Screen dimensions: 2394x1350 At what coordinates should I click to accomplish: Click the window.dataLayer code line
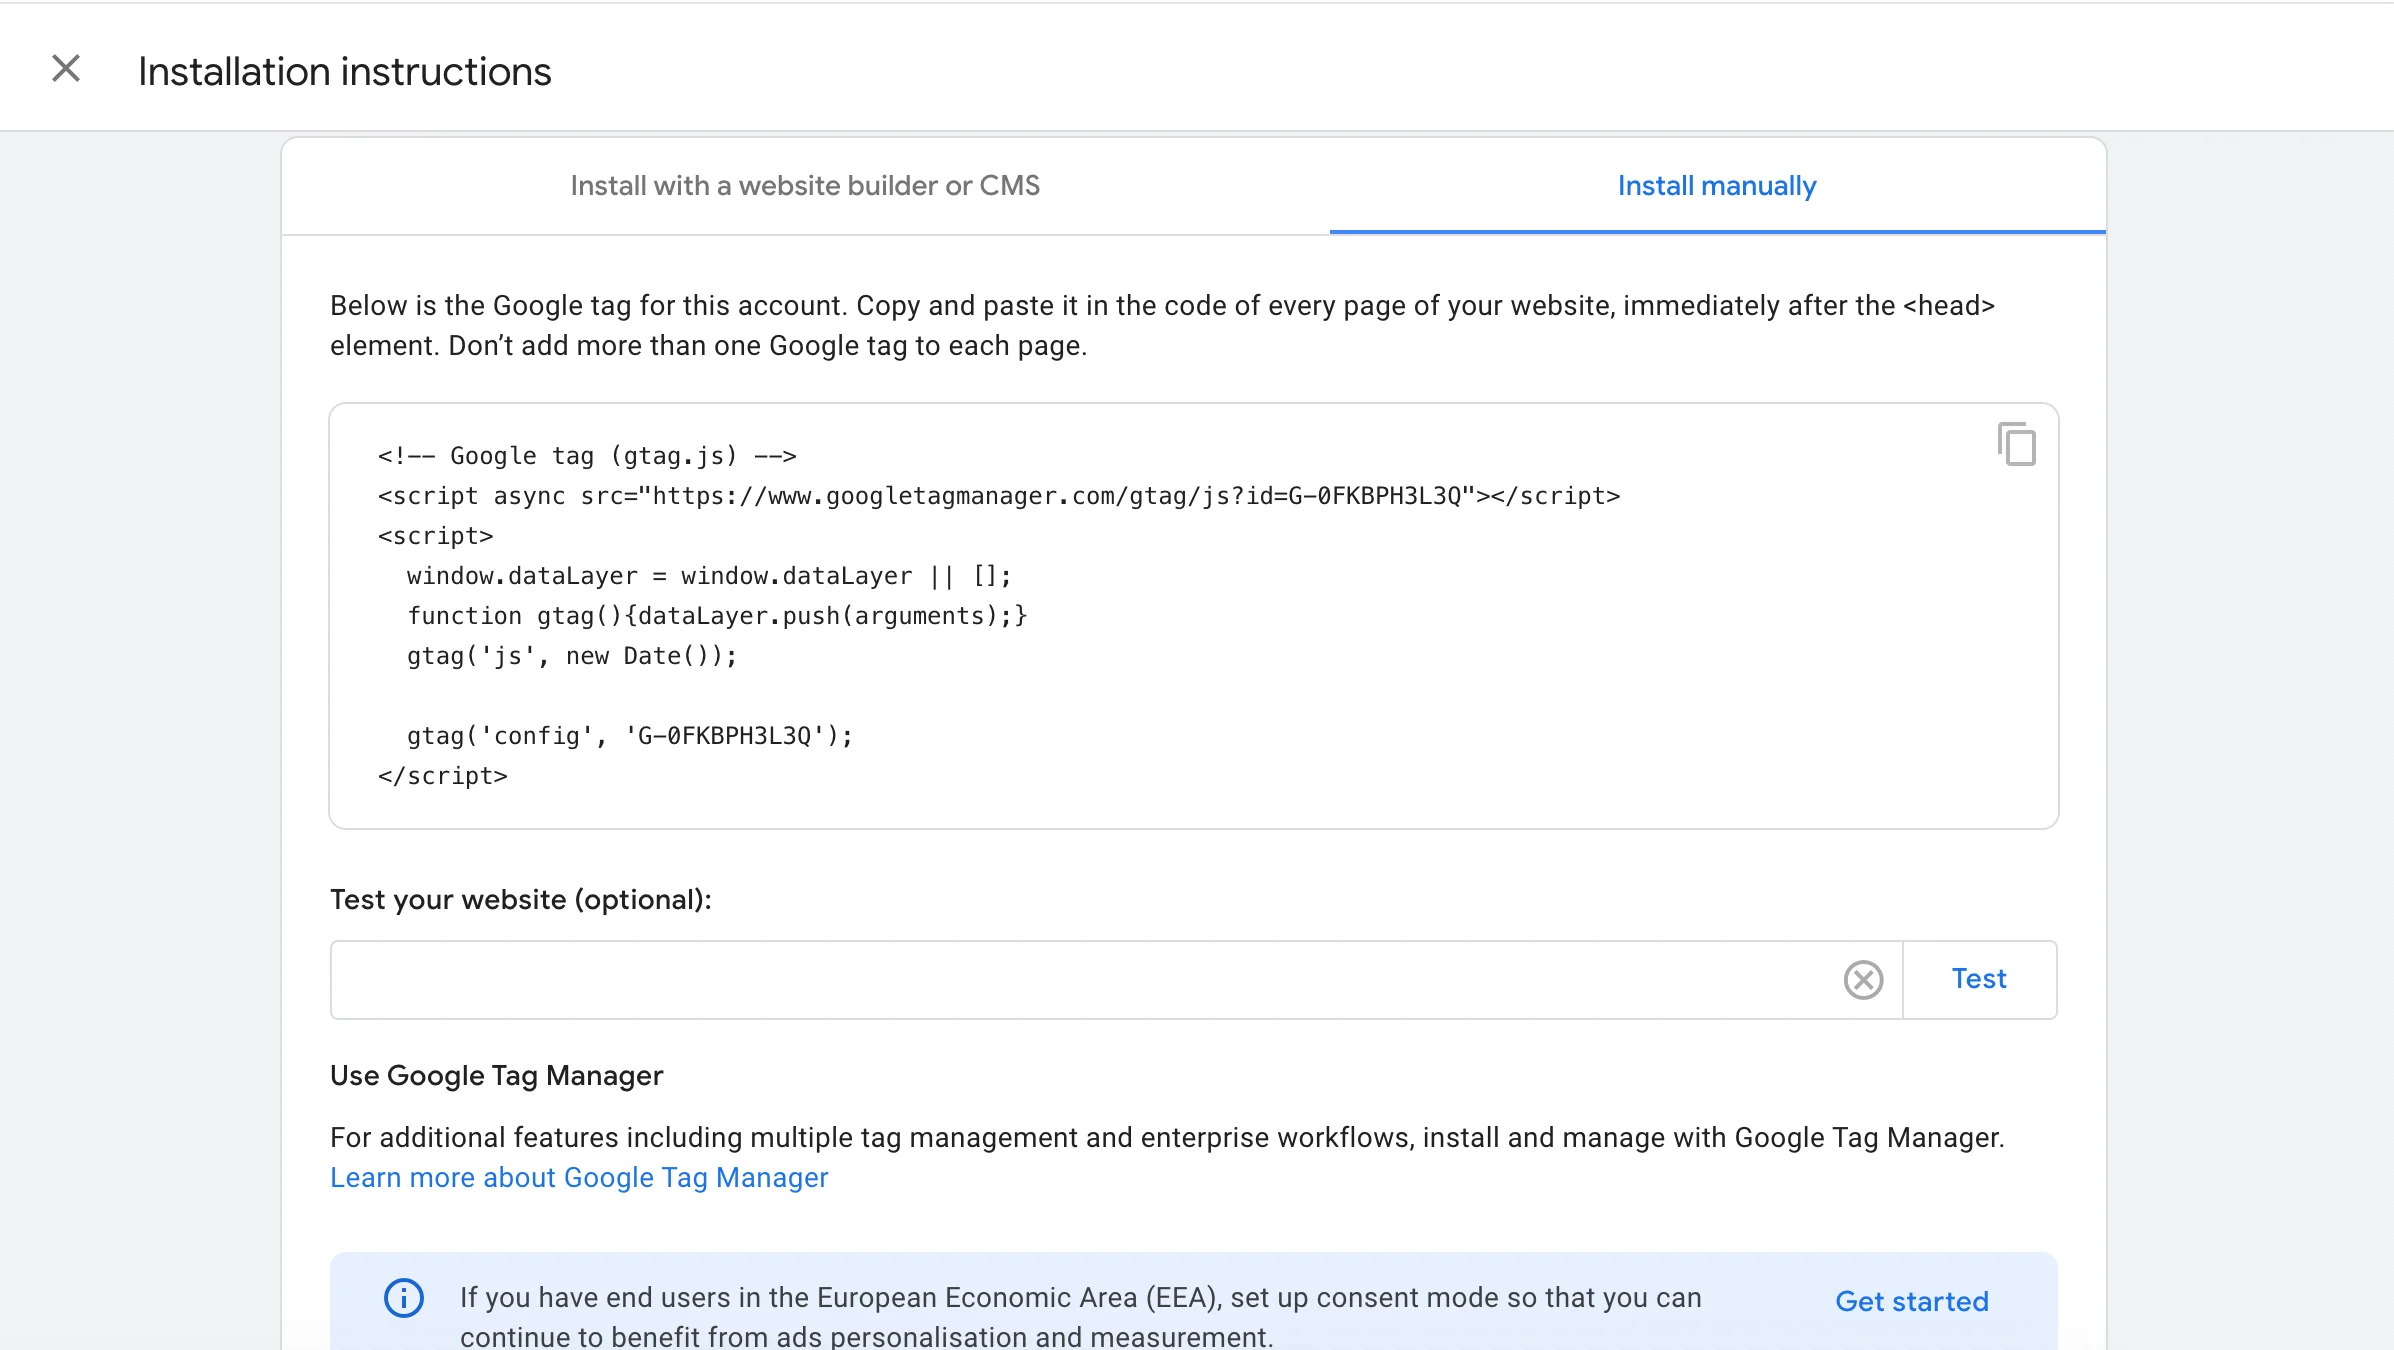[x=709, y=576]
